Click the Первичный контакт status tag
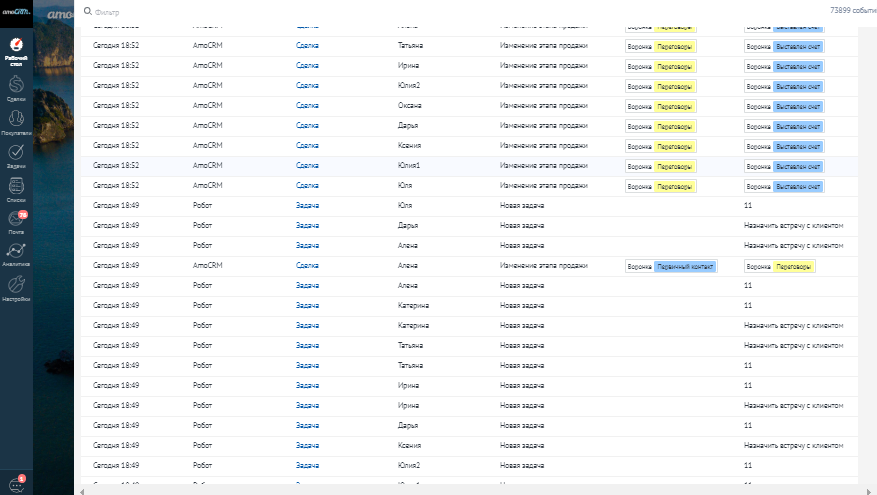 [685, 266]
